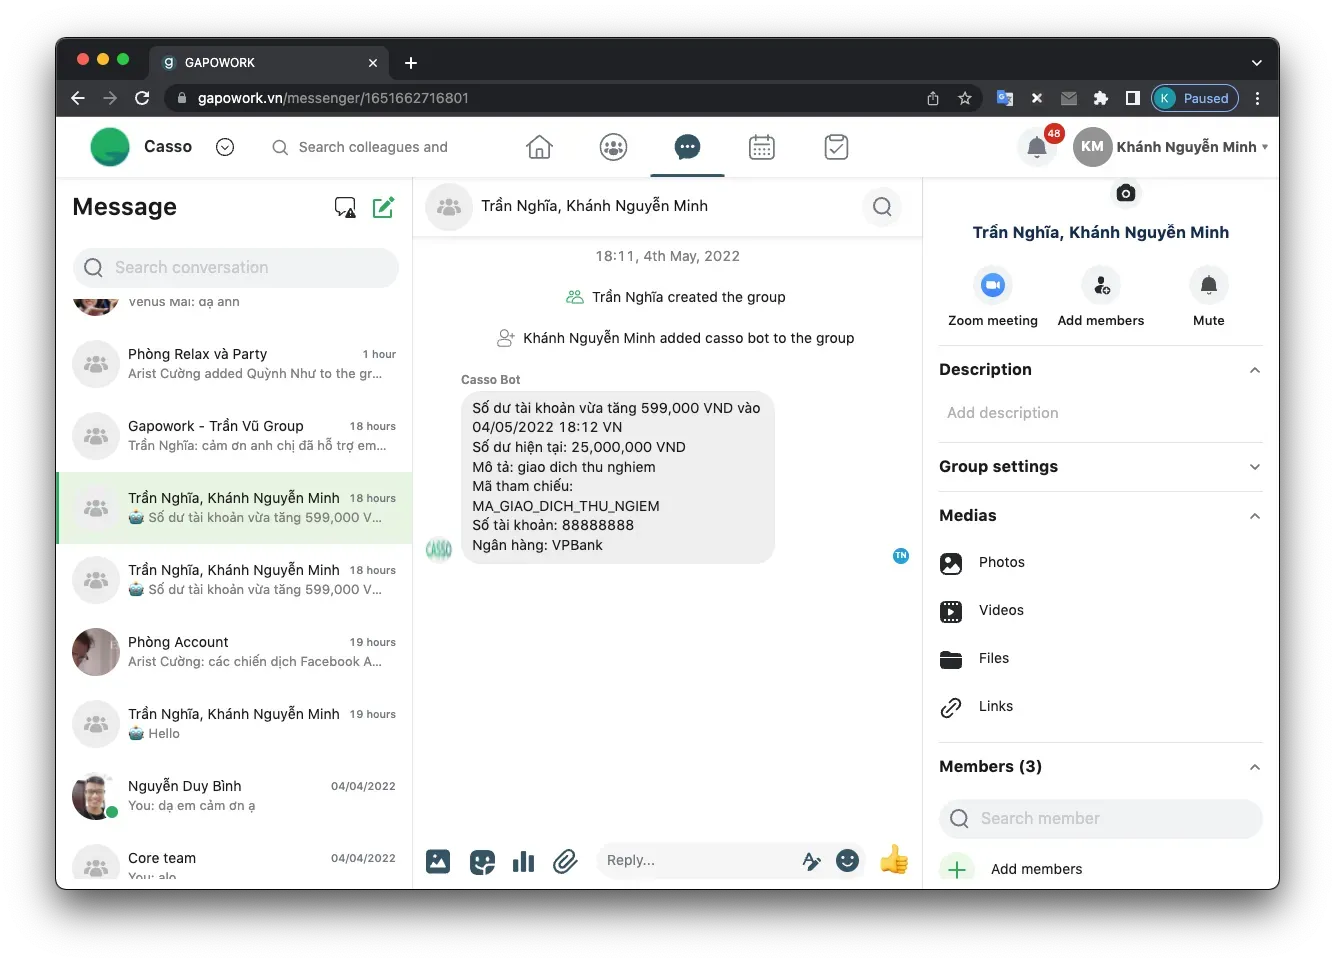Click the Casso workspace logo
Image resolution: width=1335 pixels, height=963 pixels.
point(110,147)
